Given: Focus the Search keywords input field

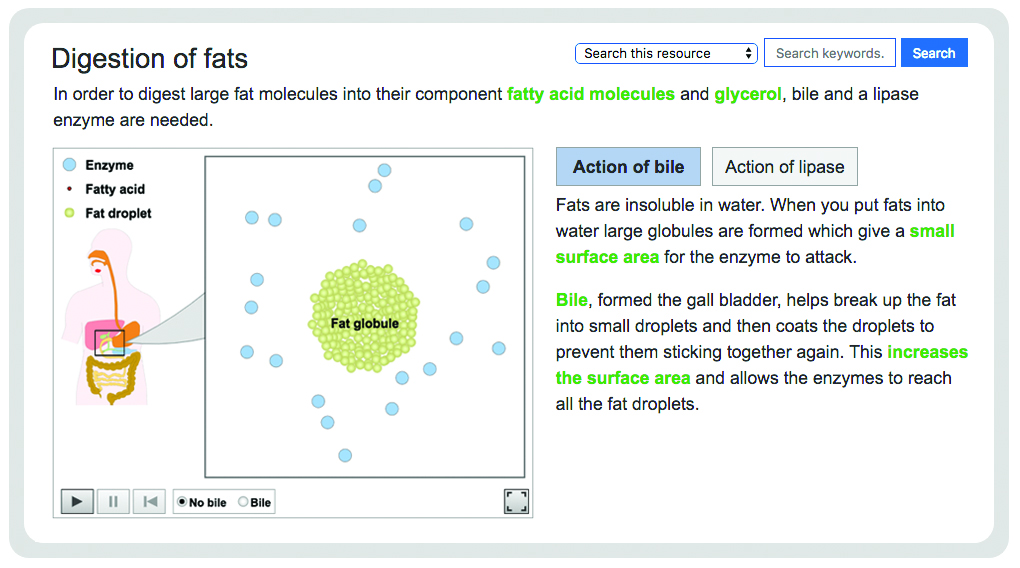Looking at the screenshot, I should 829,53.
